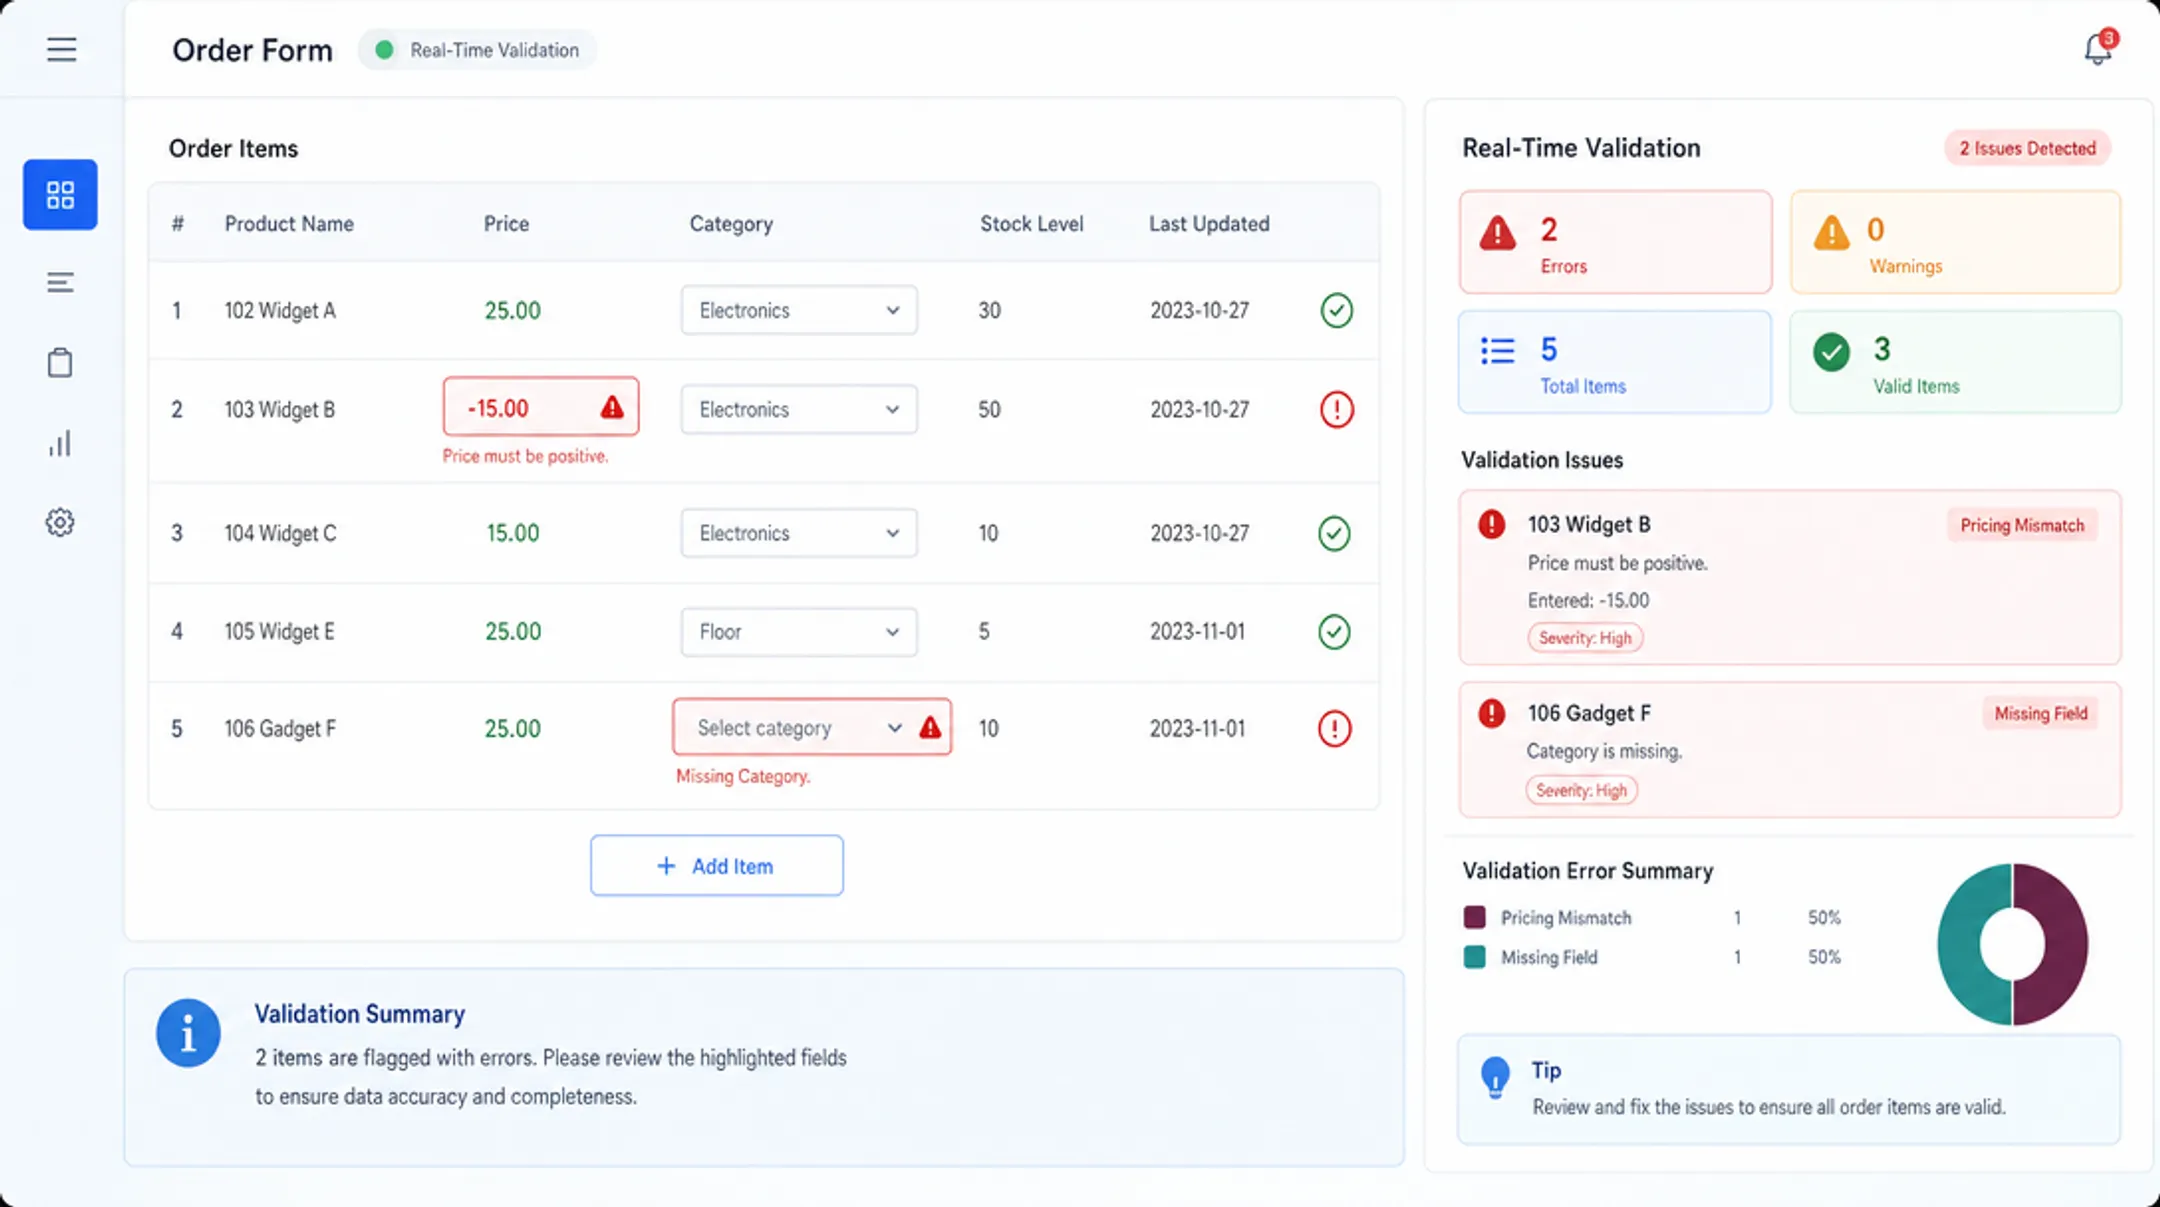Open the list lines icon in sidebar
Viewport: 2160px width, 1207px height.
pyautogui.click(x=60, y=283)
